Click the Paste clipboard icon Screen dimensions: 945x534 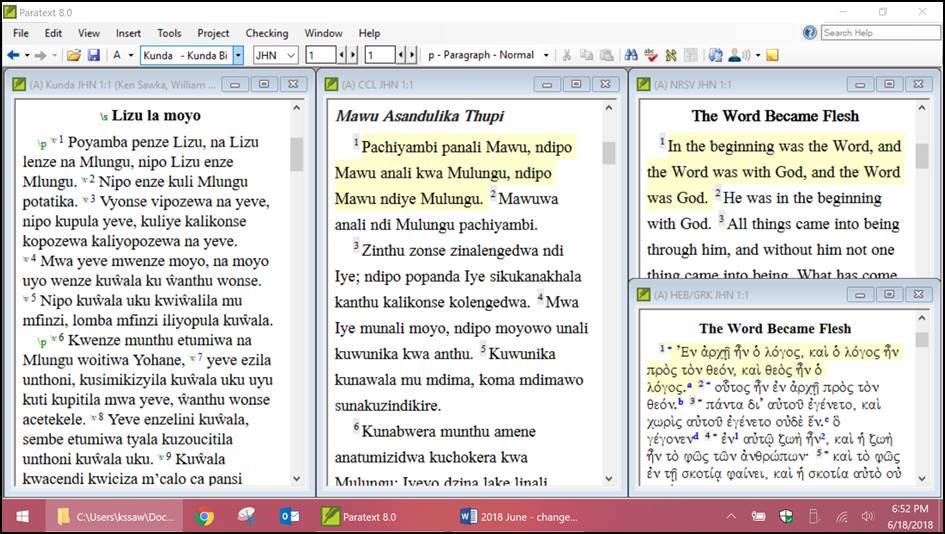pos(607,55)
